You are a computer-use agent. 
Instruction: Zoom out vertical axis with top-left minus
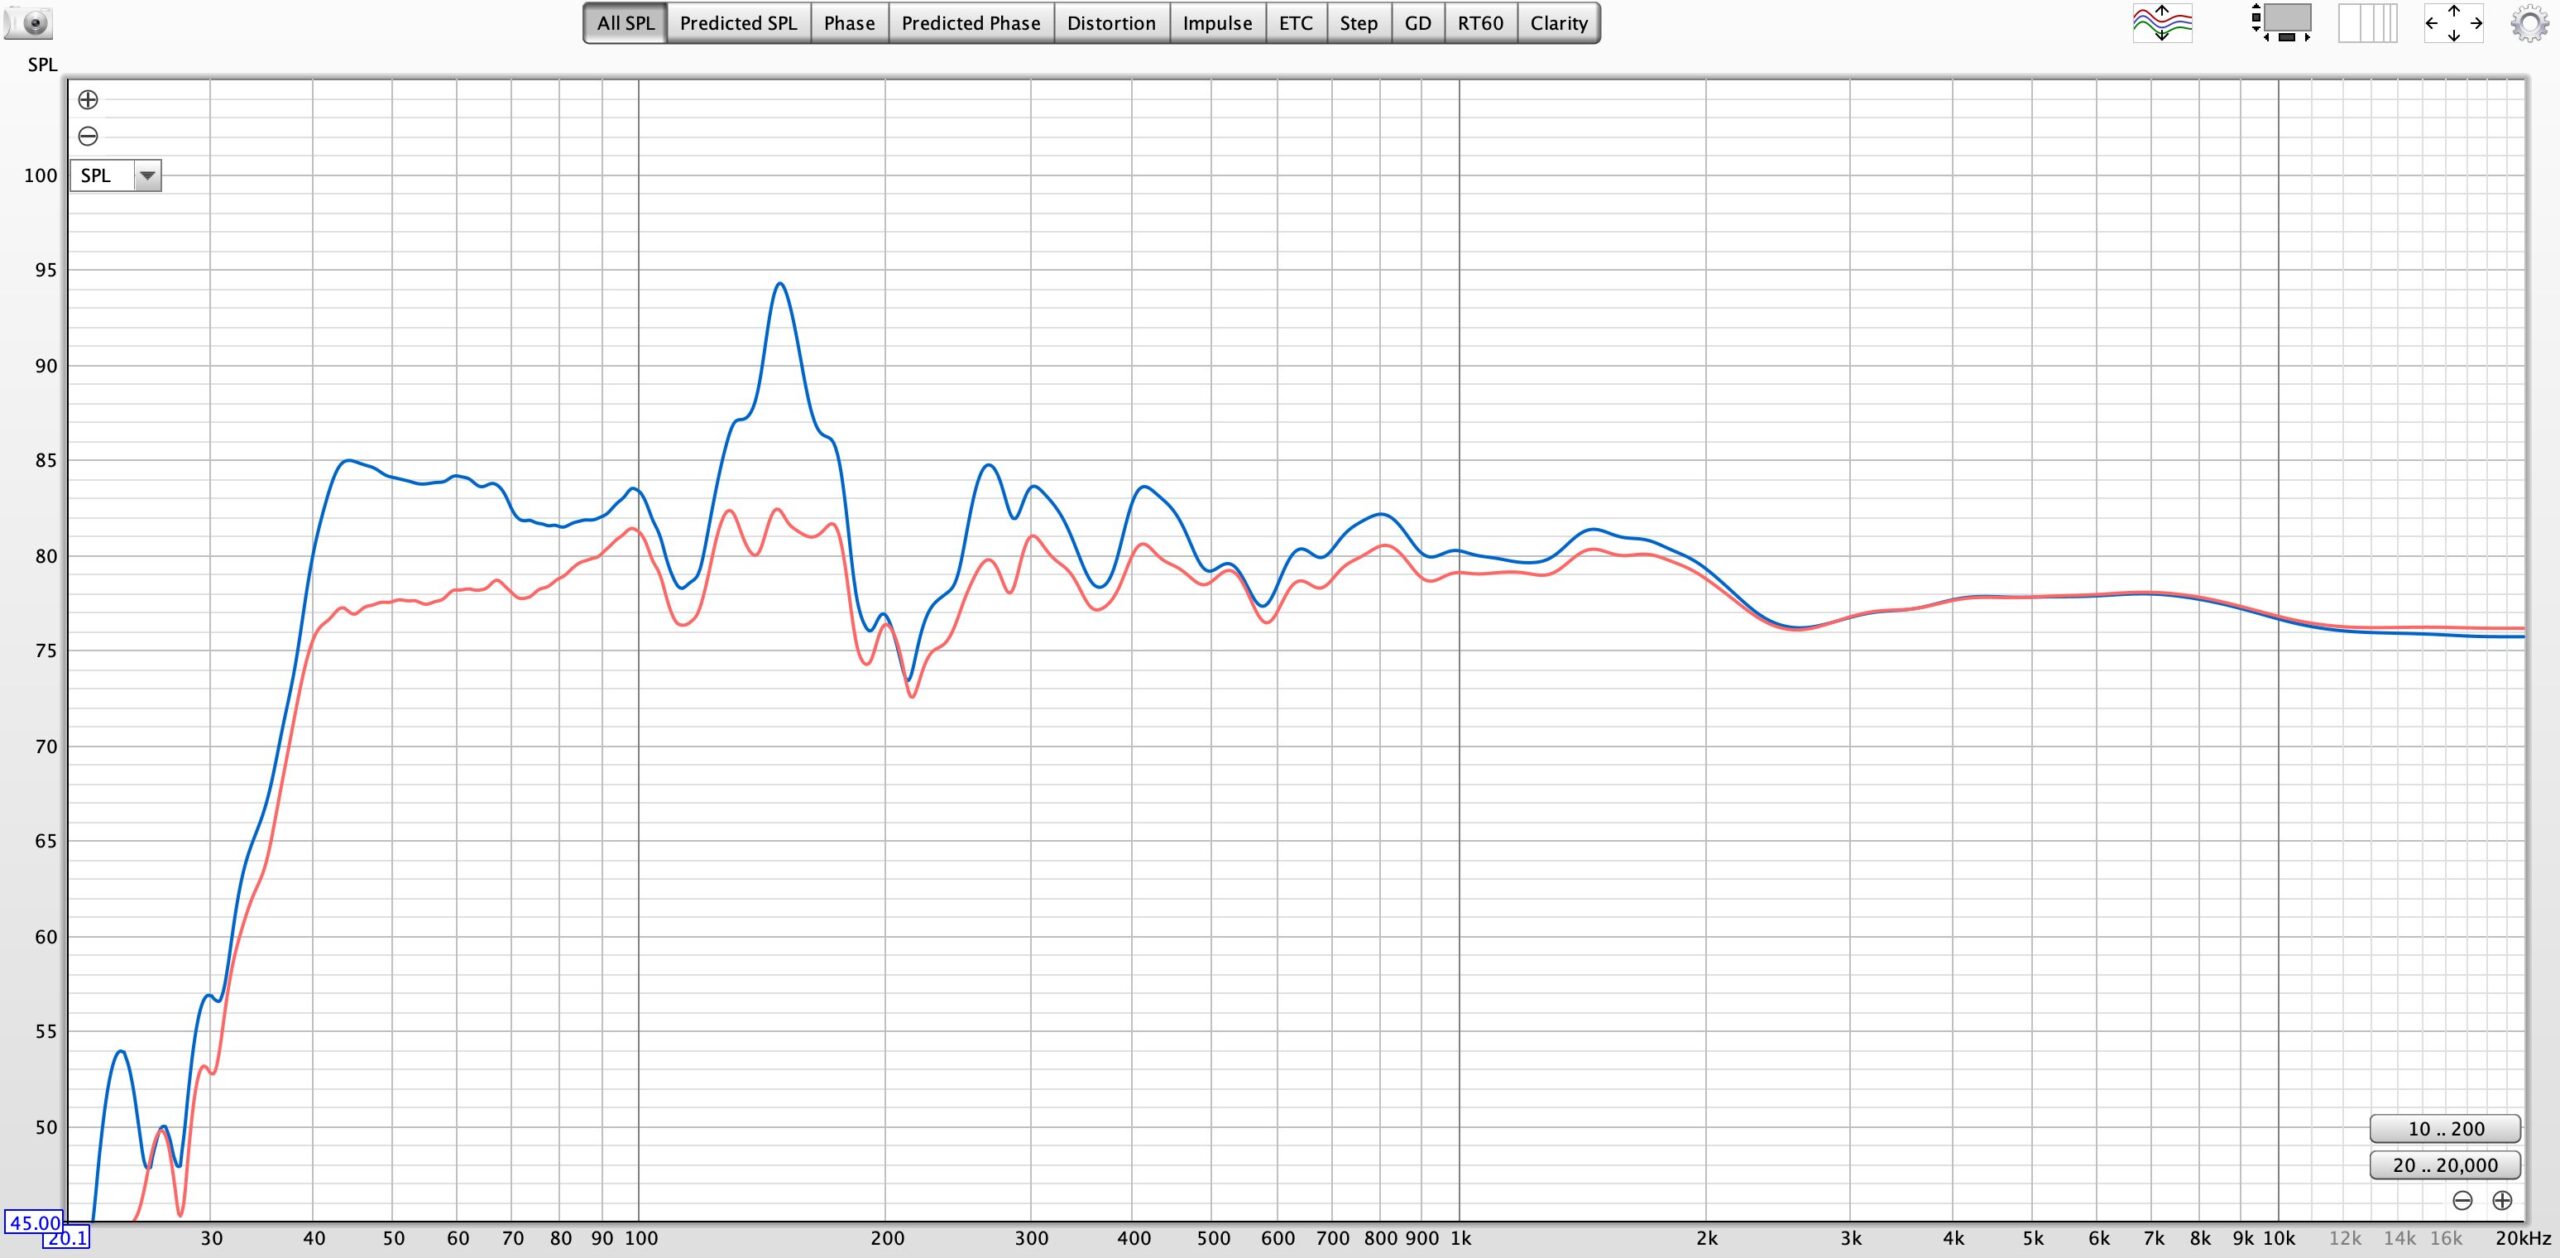(x=88, y=136)
